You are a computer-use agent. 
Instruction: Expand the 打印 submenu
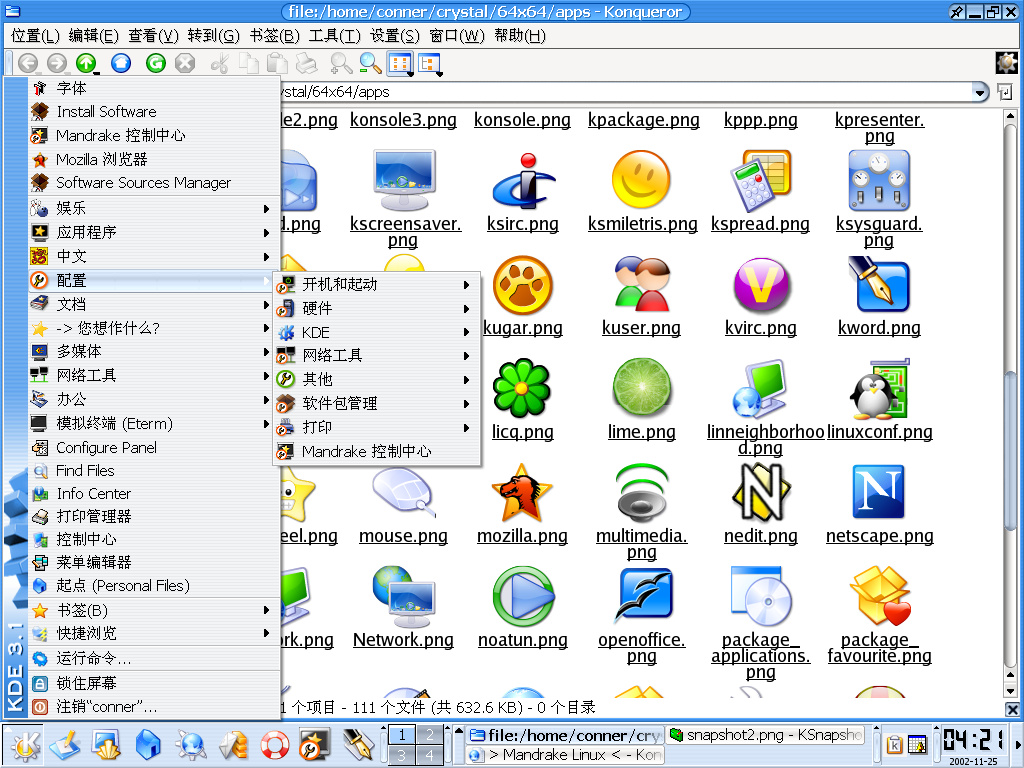point(376,428)
